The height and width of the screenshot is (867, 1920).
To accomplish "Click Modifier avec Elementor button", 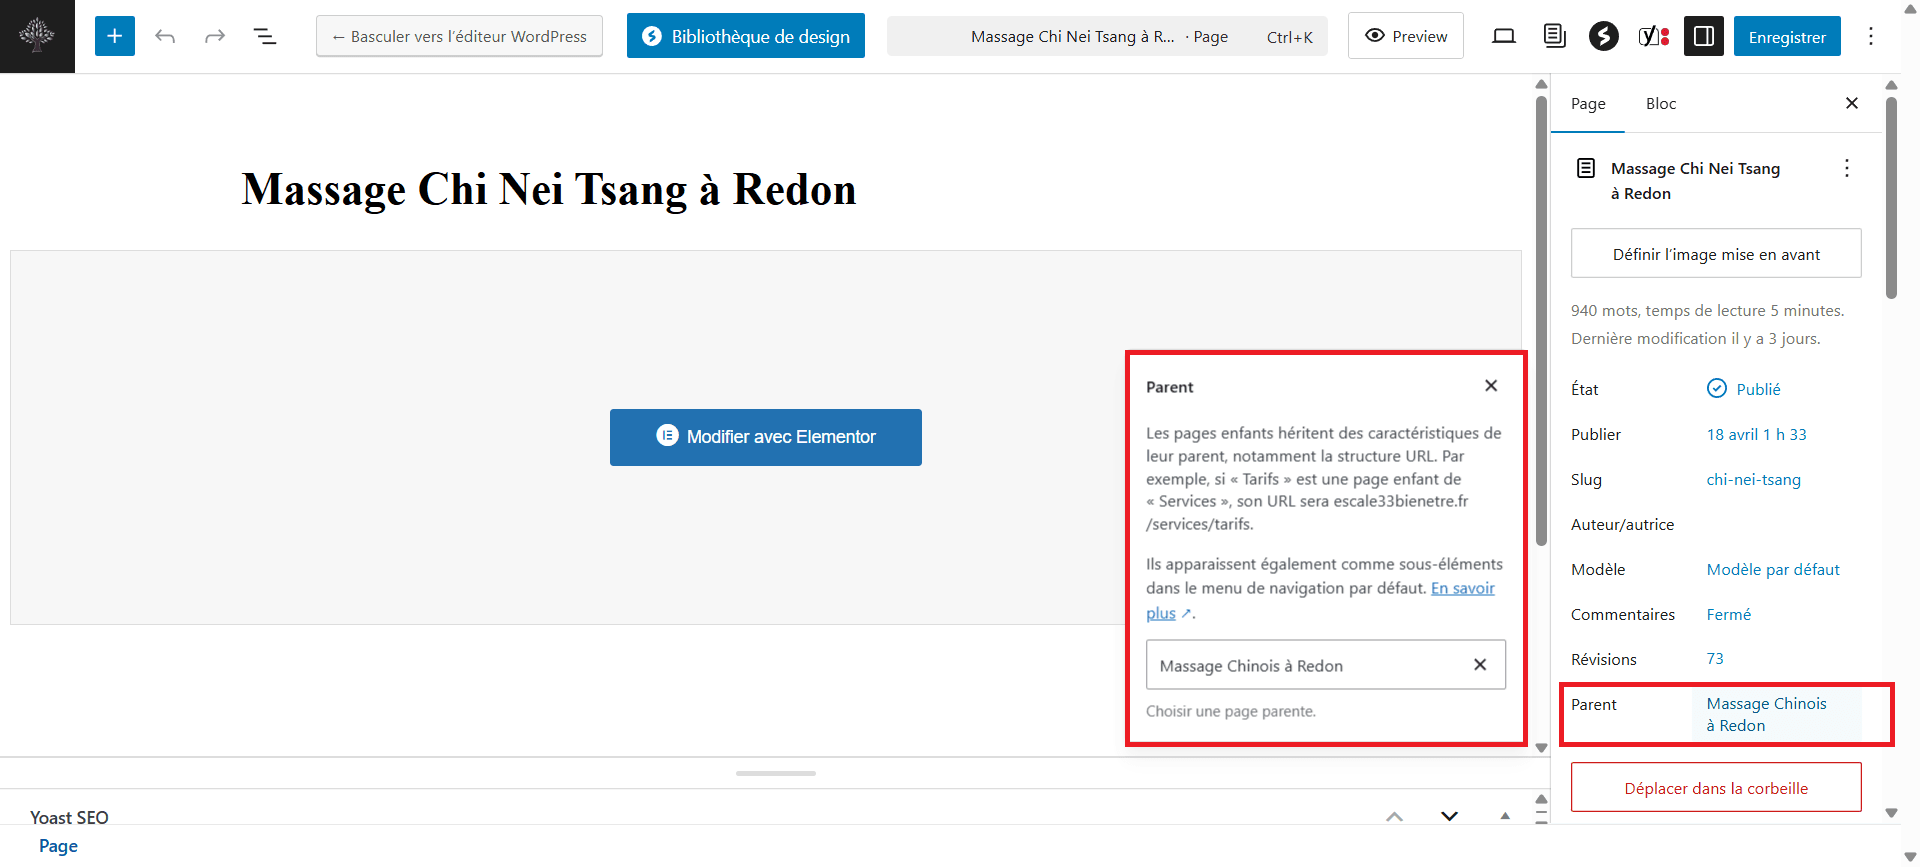I will click(x=765, y=437).
